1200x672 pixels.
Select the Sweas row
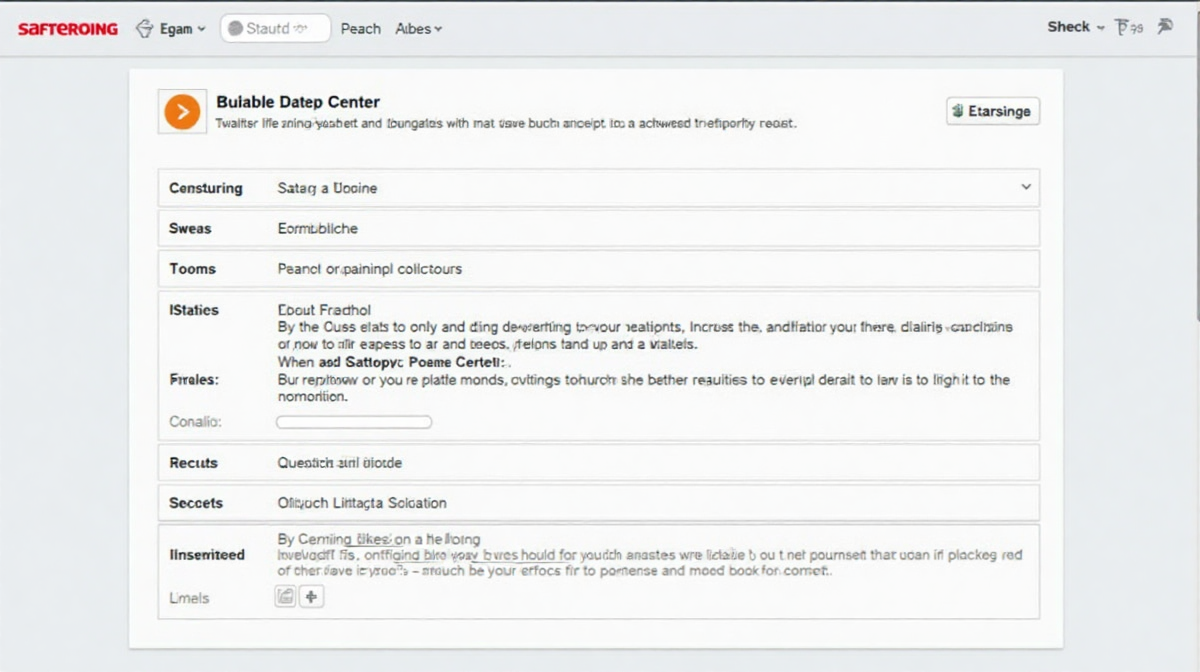pyautogui.click(x=598, y=229)
